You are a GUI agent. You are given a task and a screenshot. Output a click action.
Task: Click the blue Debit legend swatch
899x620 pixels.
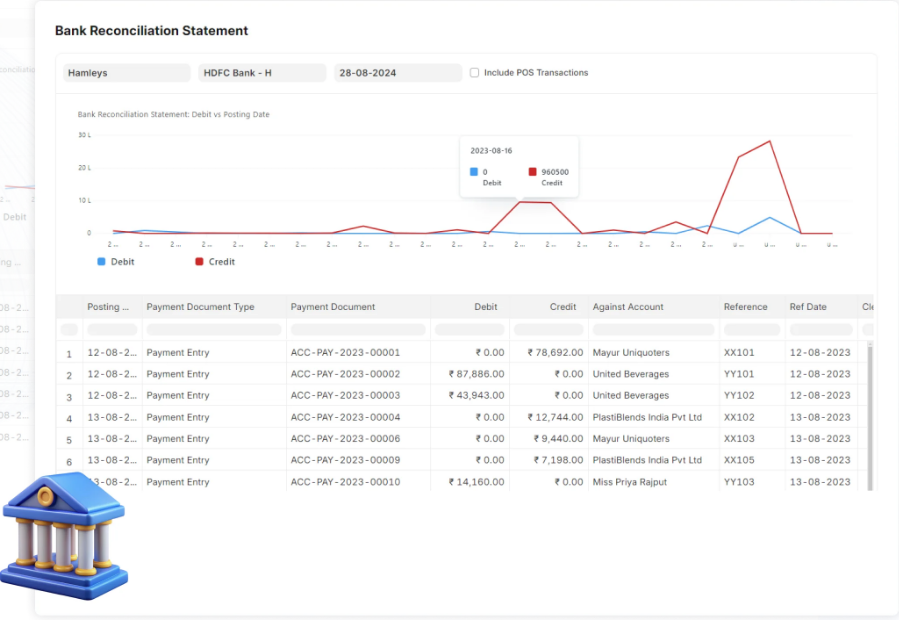[101, 262]
